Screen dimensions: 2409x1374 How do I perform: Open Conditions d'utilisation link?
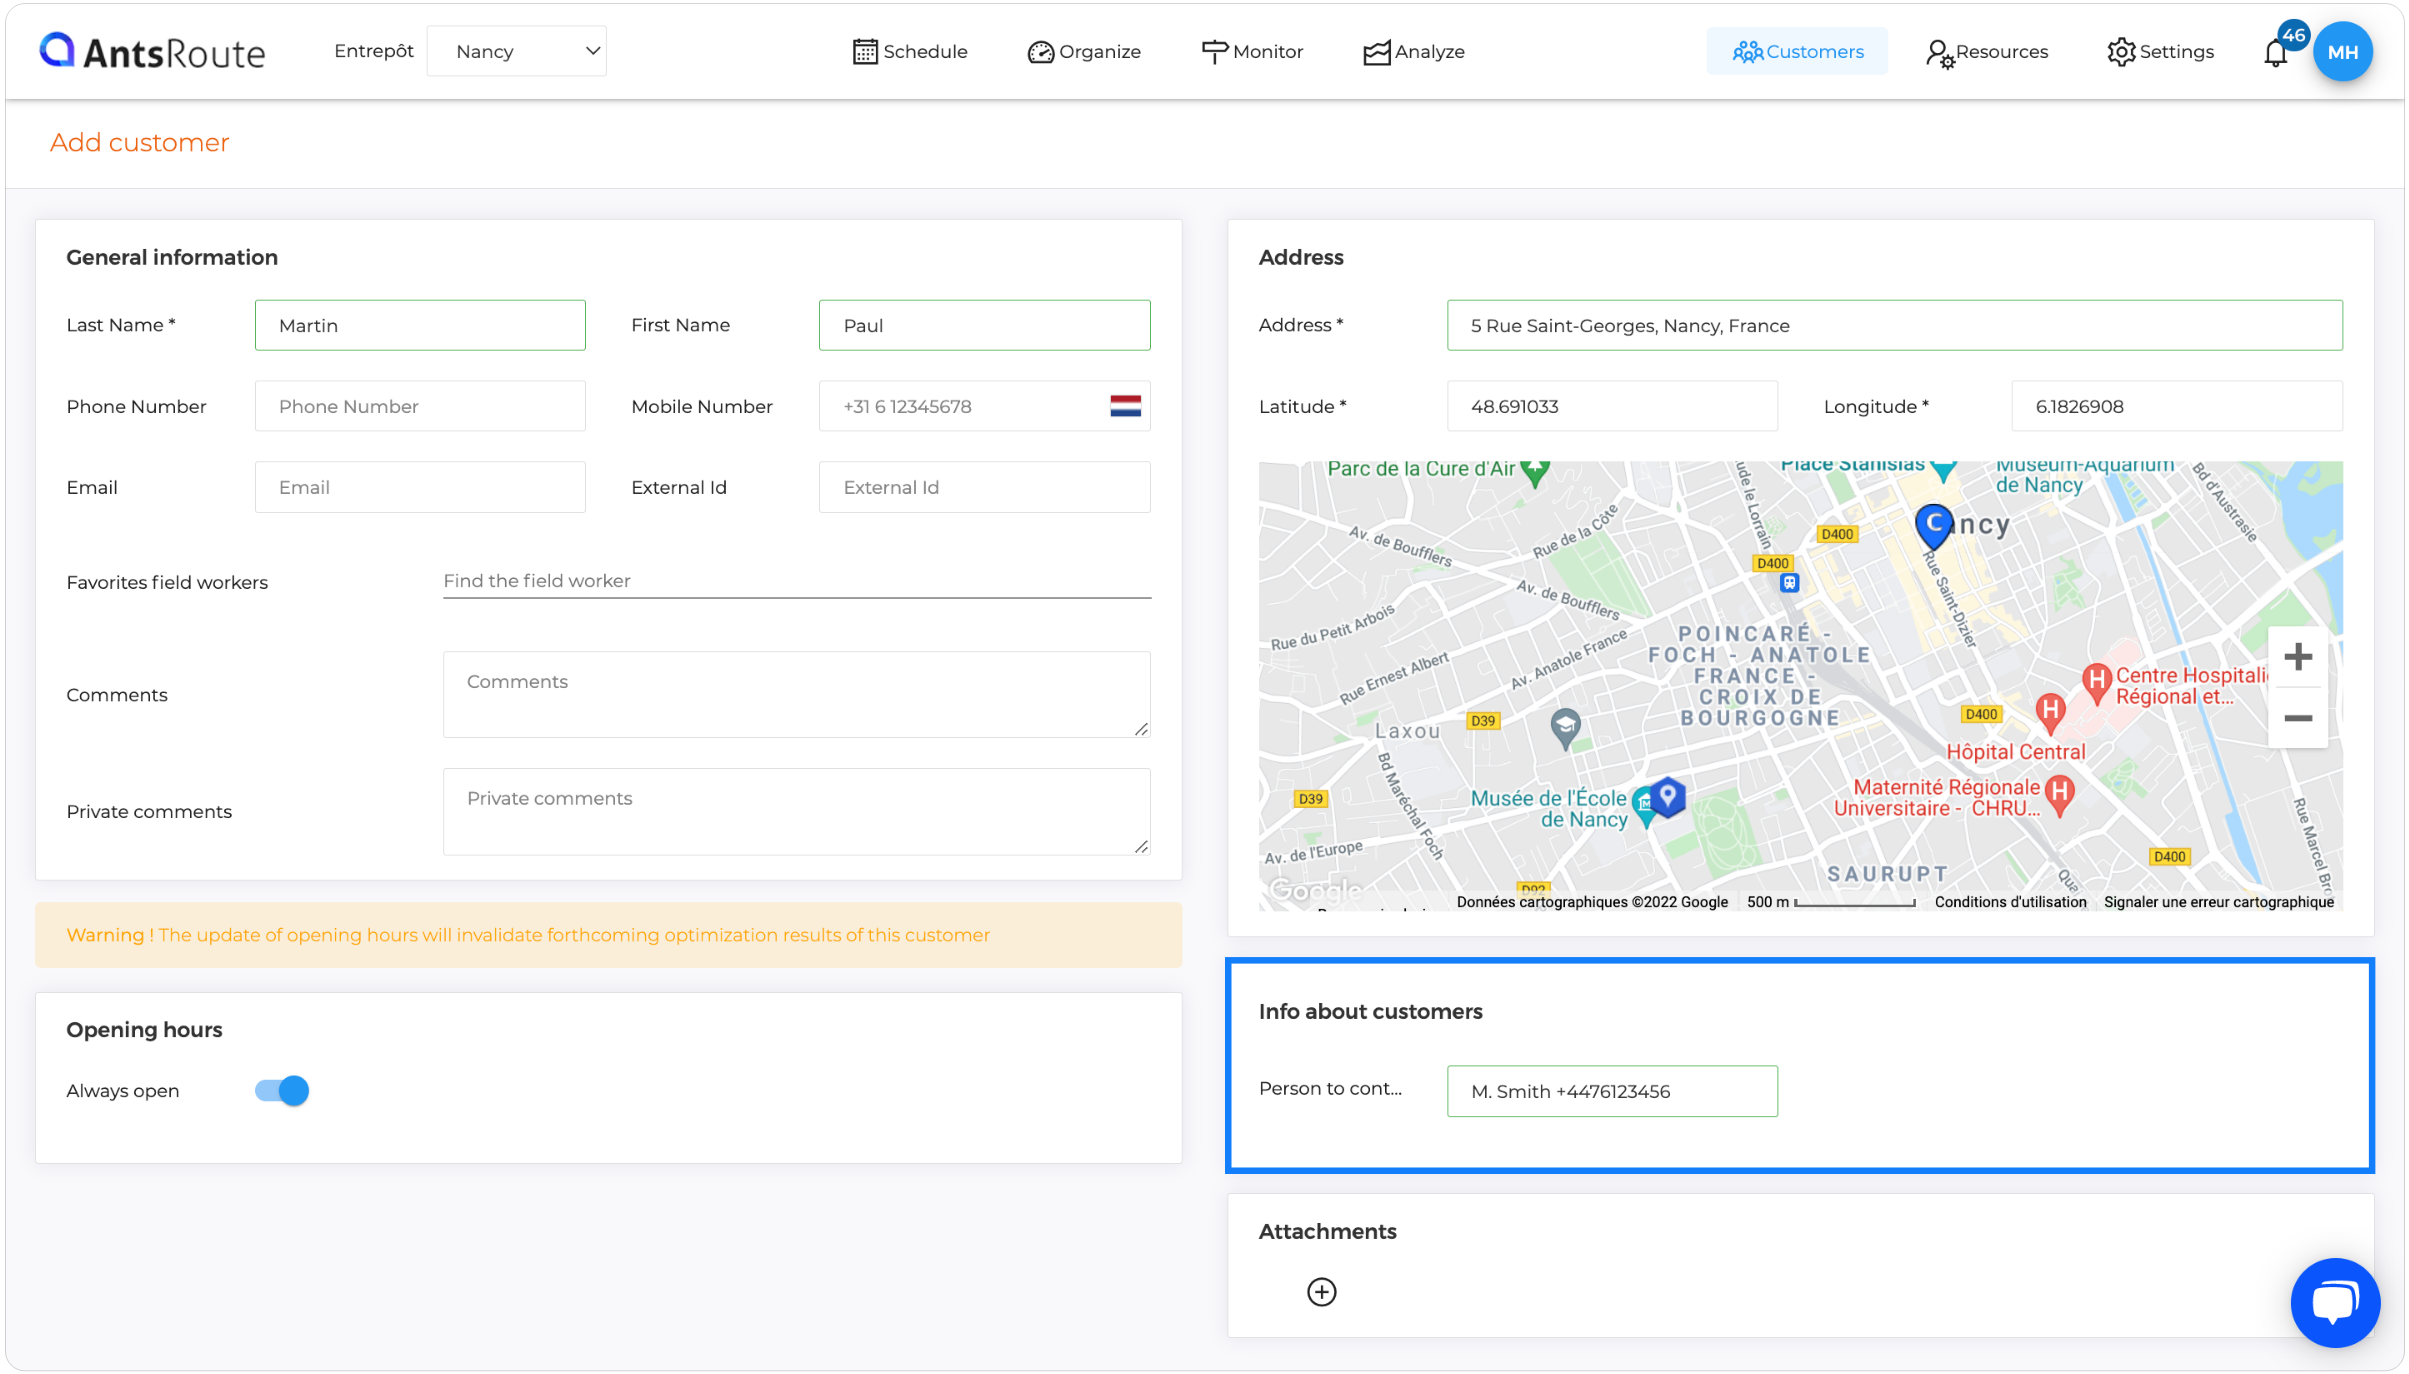pos(2010,902)
